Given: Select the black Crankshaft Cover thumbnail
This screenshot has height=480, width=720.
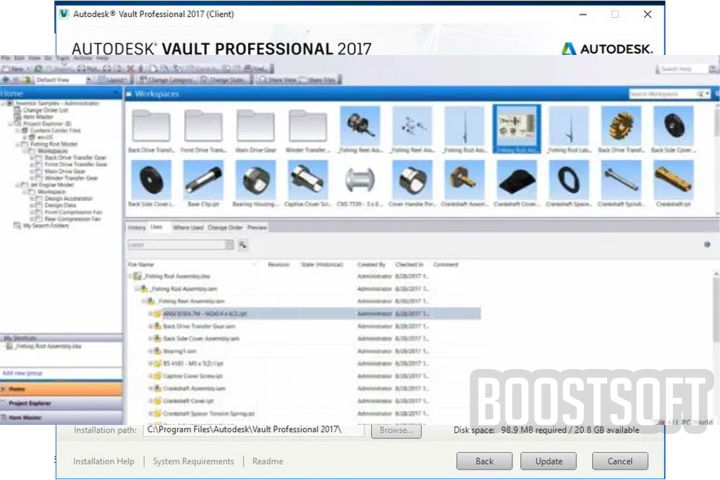Looking at the screenshot, I should [x=517, y=180].
